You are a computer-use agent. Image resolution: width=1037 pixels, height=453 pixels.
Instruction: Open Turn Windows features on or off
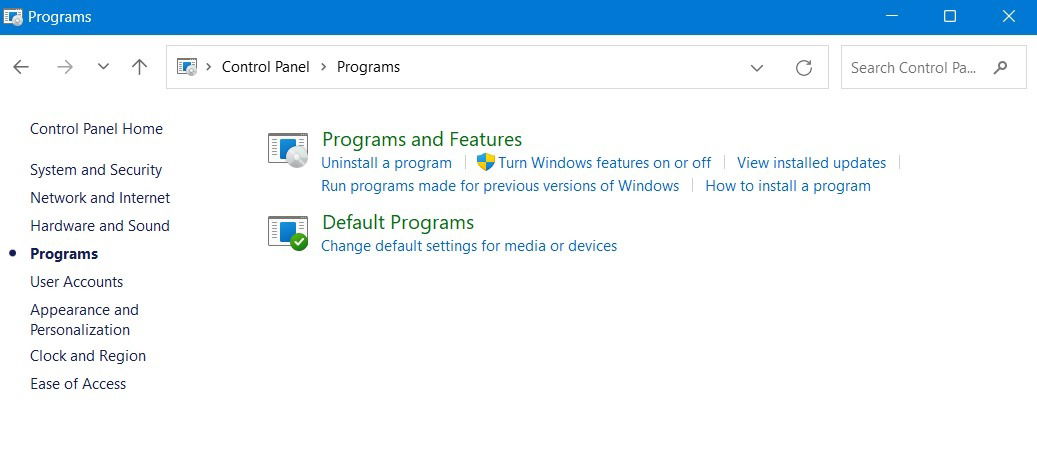(x=604, y=163)
